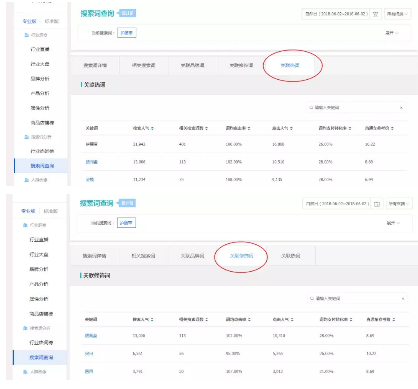Viewport: 418px width, 389px height.
Task: Click the blue keyword link in the lower table's first row
Action: point(91,336)
